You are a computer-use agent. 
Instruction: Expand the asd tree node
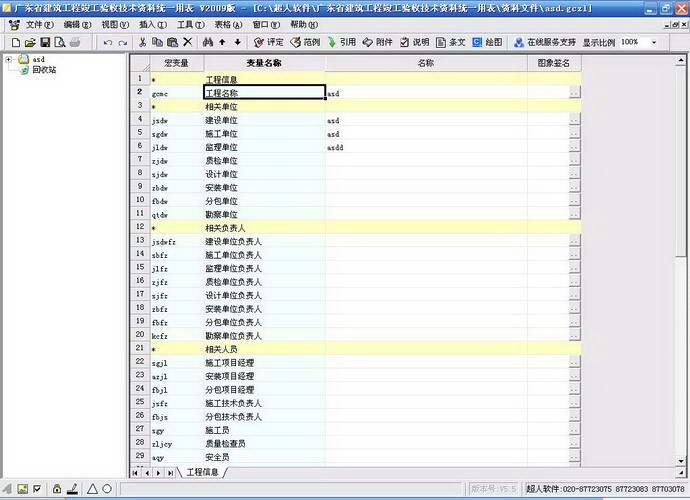[8, 59]
